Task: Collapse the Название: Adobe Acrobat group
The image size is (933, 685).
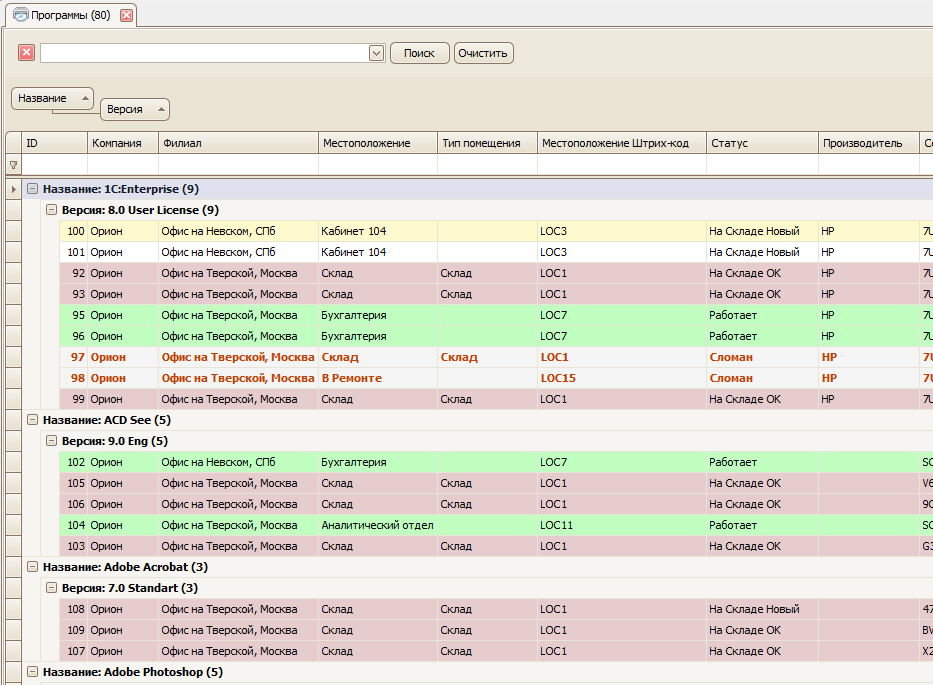Action: 33,567
